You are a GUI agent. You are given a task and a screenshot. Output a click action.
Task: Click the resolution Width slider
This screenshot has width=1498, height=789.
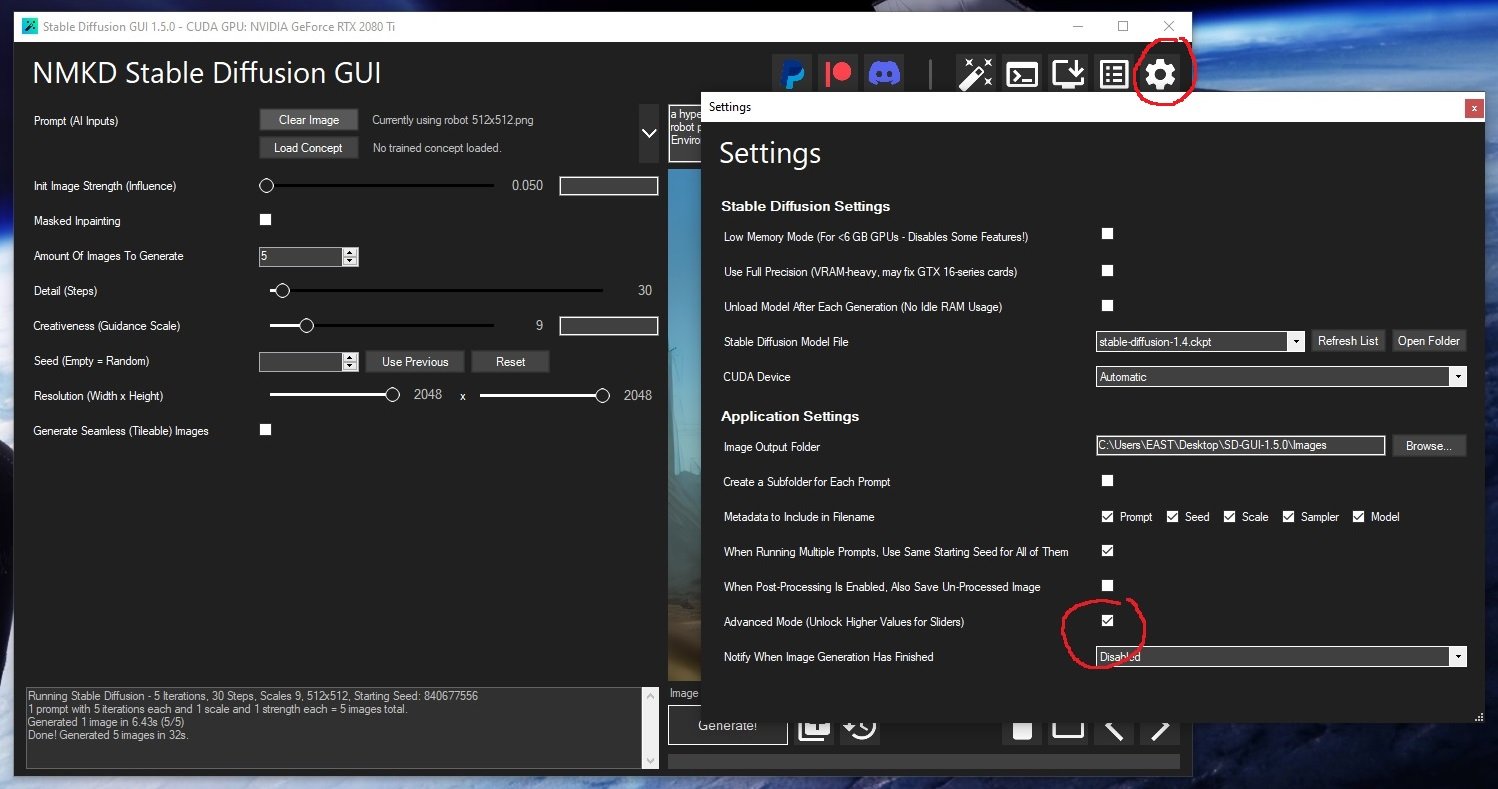pyautogui.click(x=335, y=396)
